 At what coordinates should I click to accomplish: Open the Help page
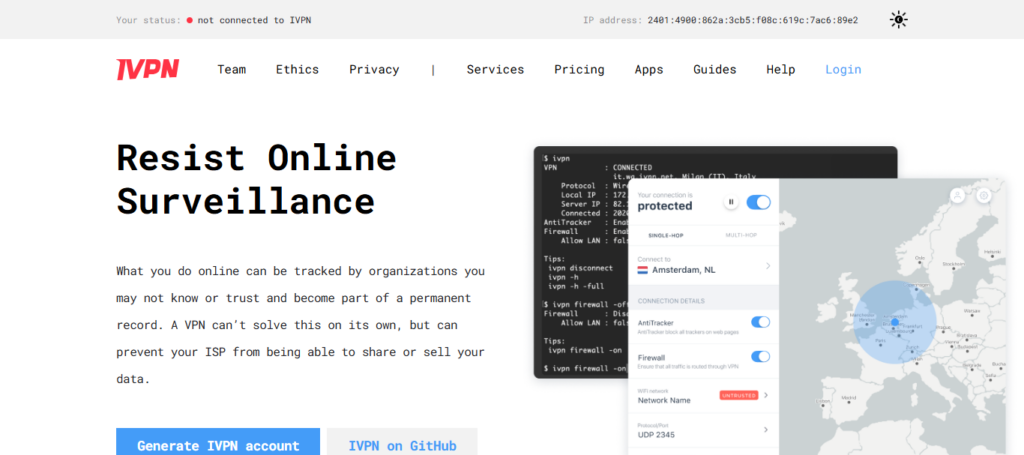(x=780, y=69)
